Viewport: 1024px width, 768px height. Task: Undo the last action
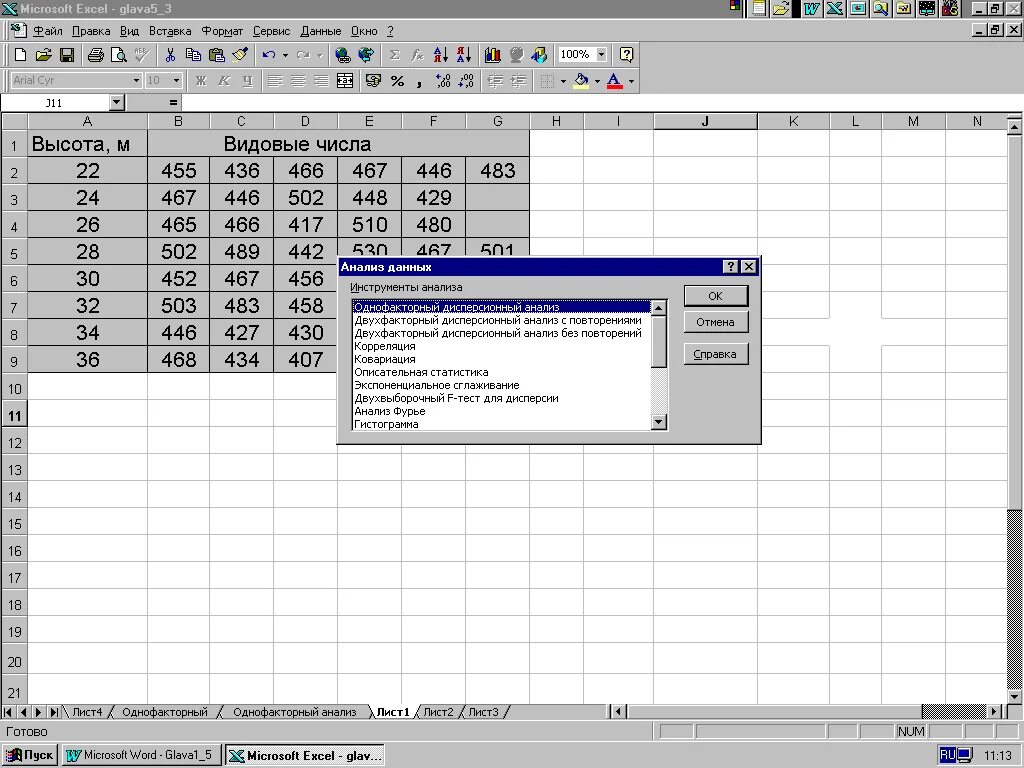point(268,55)
